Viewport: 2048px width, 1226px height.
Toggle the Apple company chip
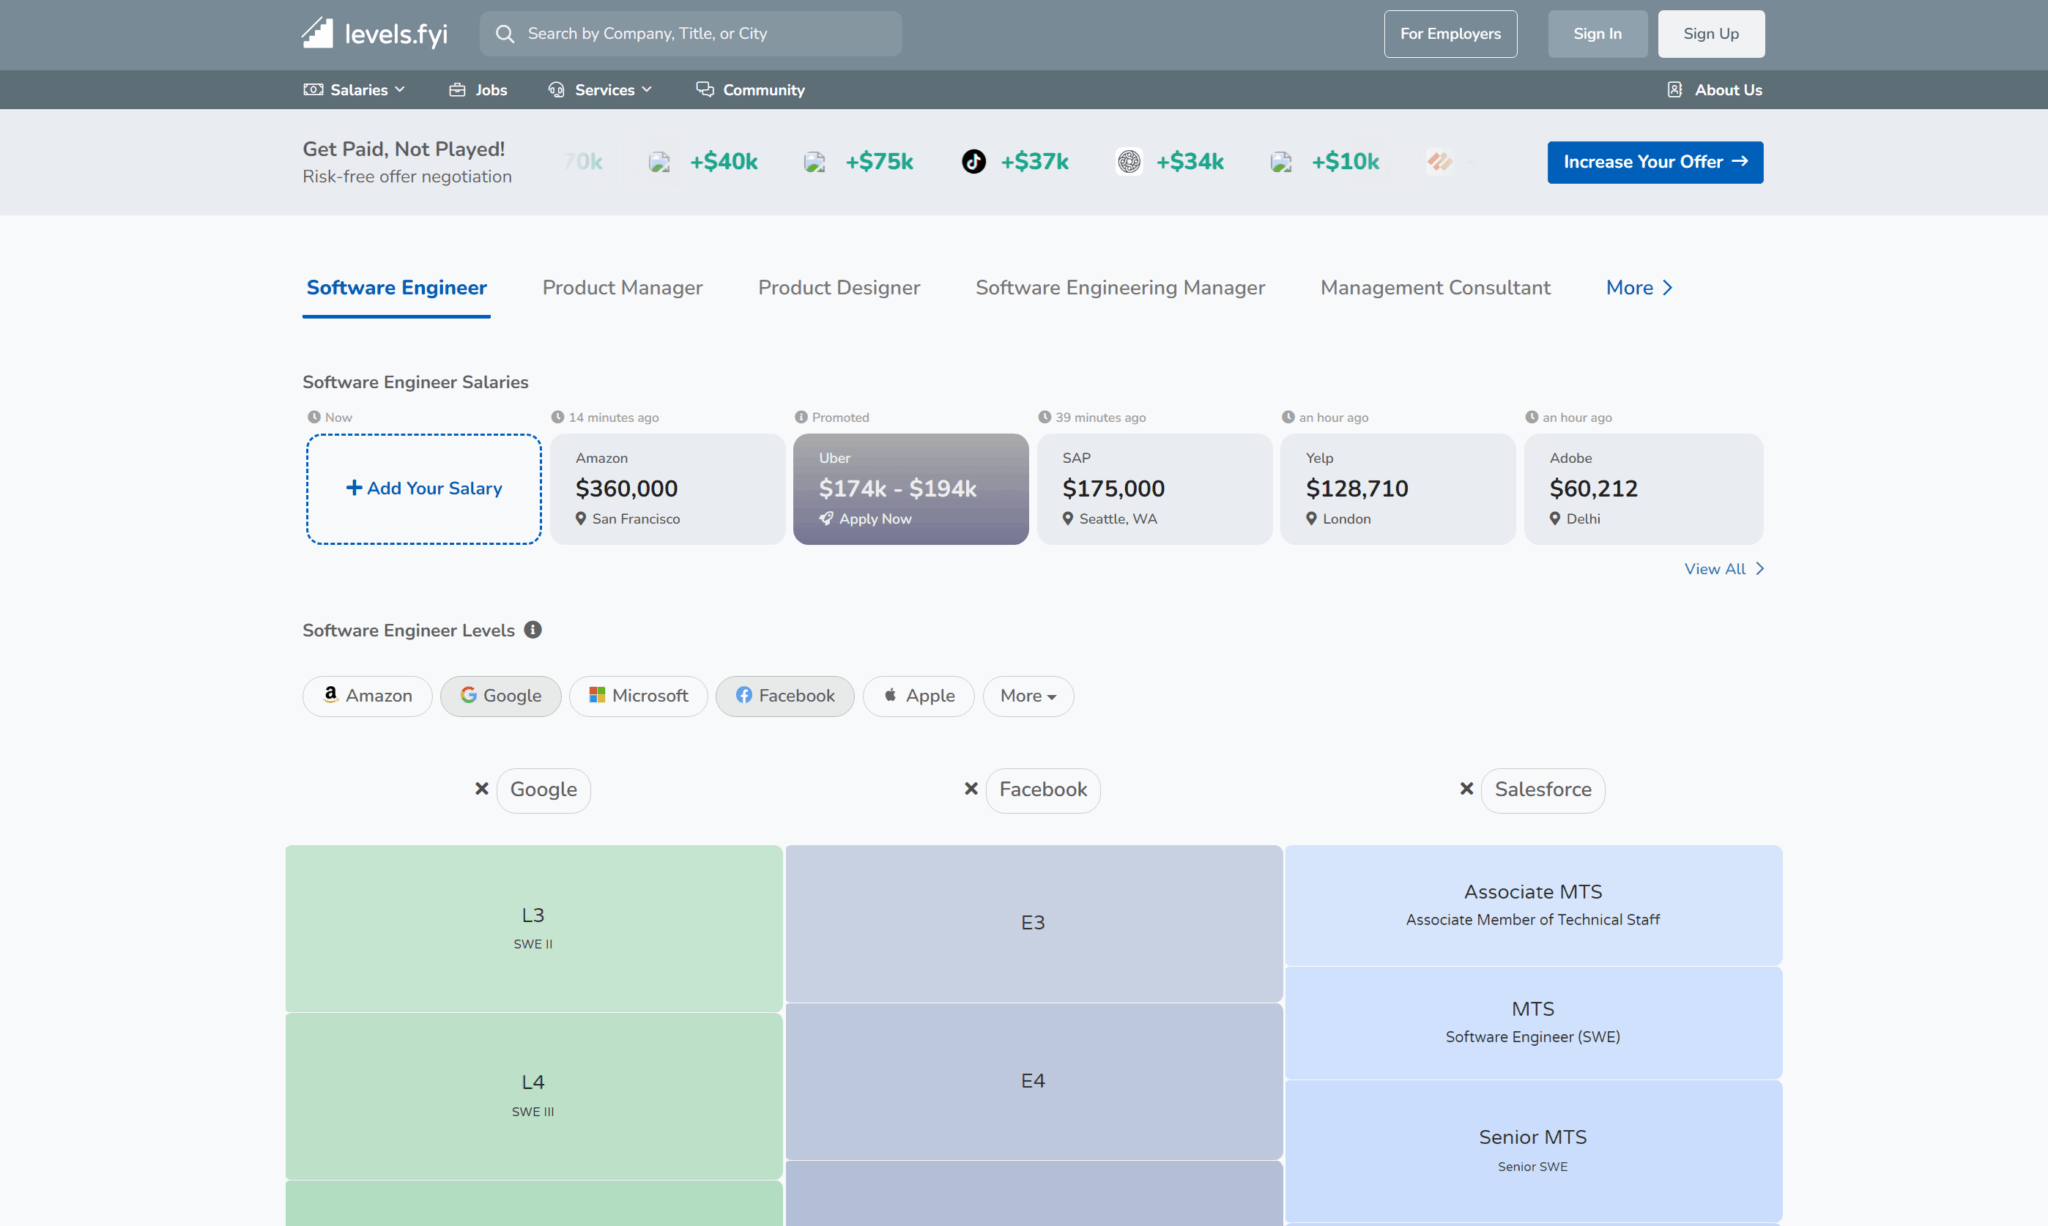[919, 696]
